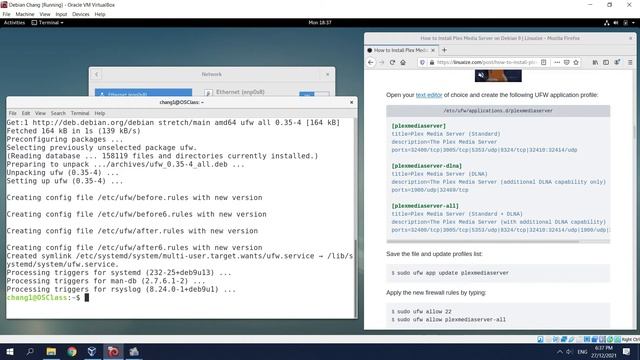
Task: Open terminal Help menu
Action: tap(100, 113)
